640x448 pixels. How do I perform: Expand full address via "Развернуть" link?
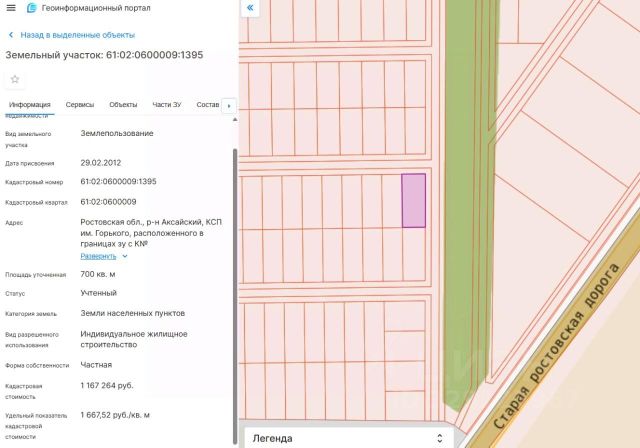98,256
